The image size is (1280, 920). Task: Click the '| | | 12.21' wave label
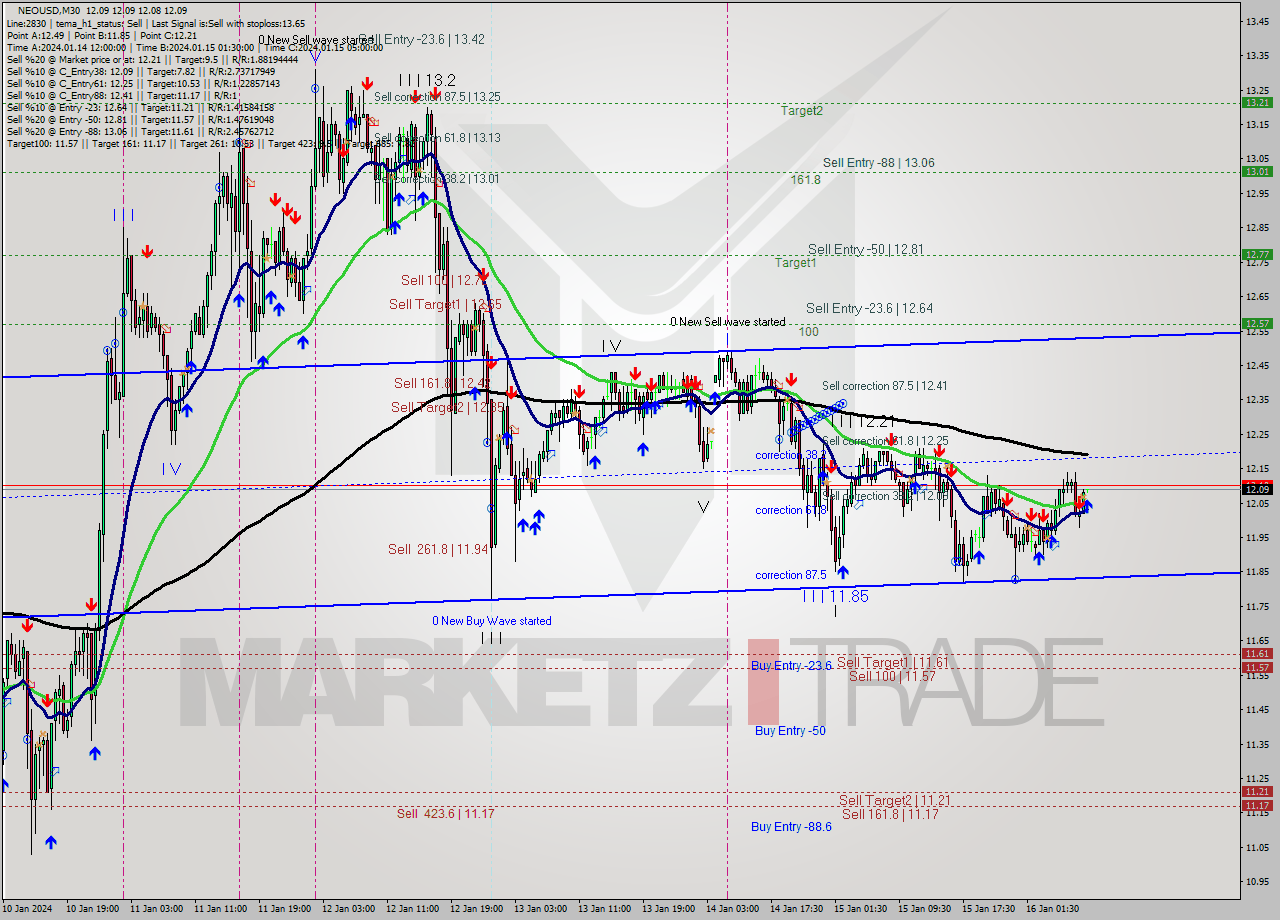coord(866,423)
